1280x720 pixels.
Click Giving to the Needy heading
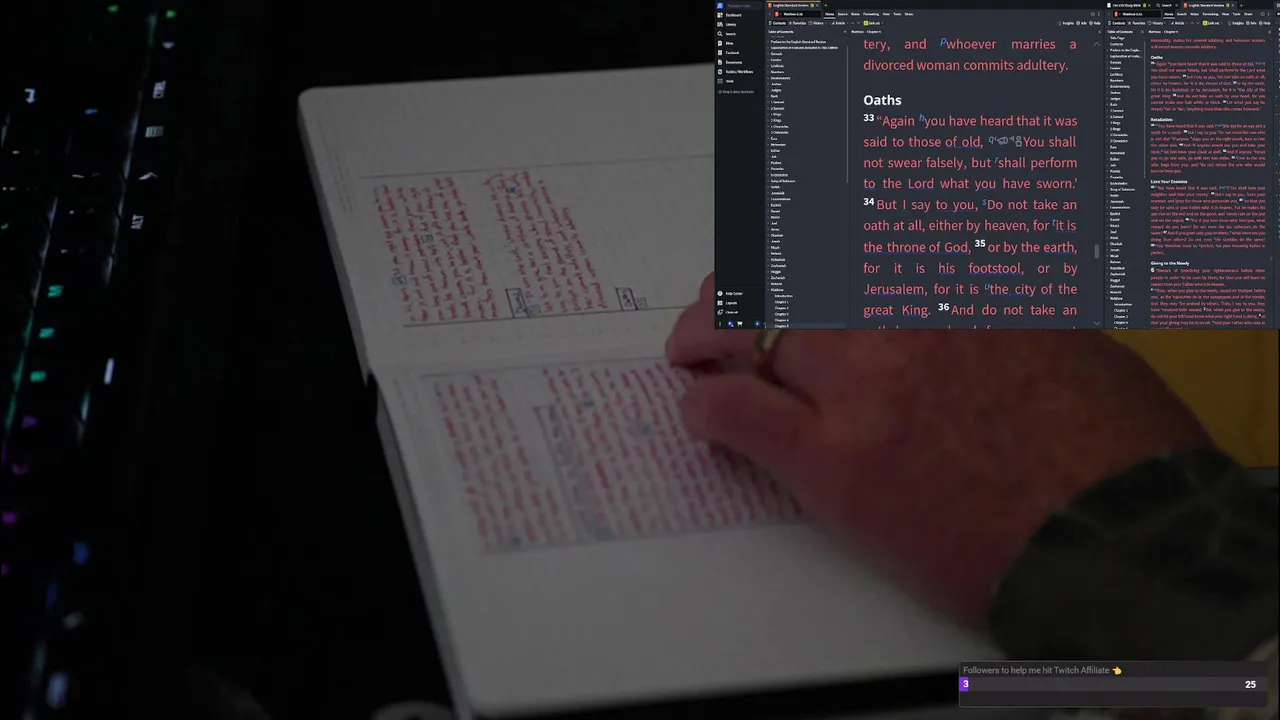pos(1169,263)
